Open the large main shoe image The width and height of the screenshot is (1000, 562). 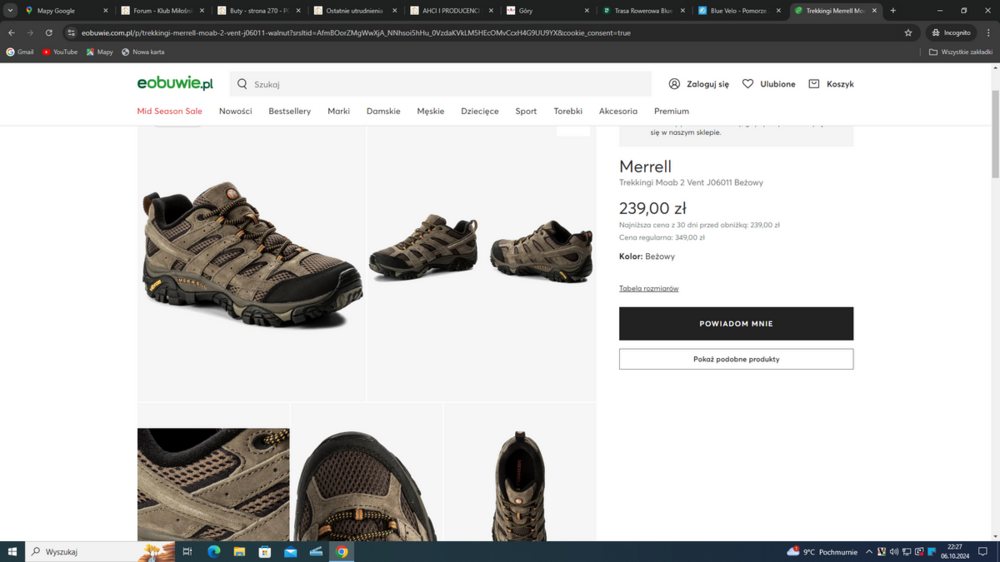pyautogui.click(x=252, y=255)
